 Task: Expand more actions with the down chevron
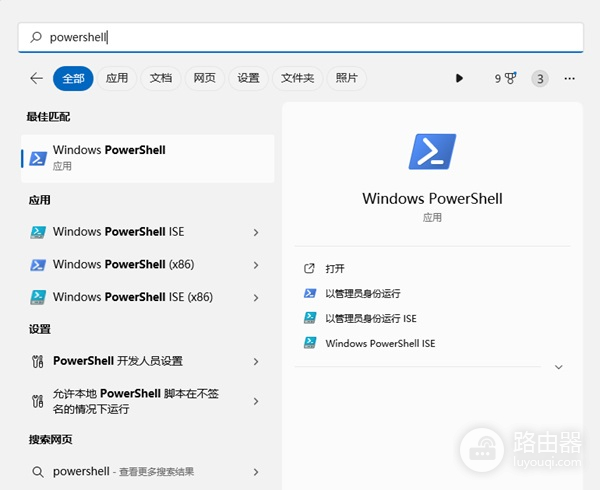tap(559, 367)
